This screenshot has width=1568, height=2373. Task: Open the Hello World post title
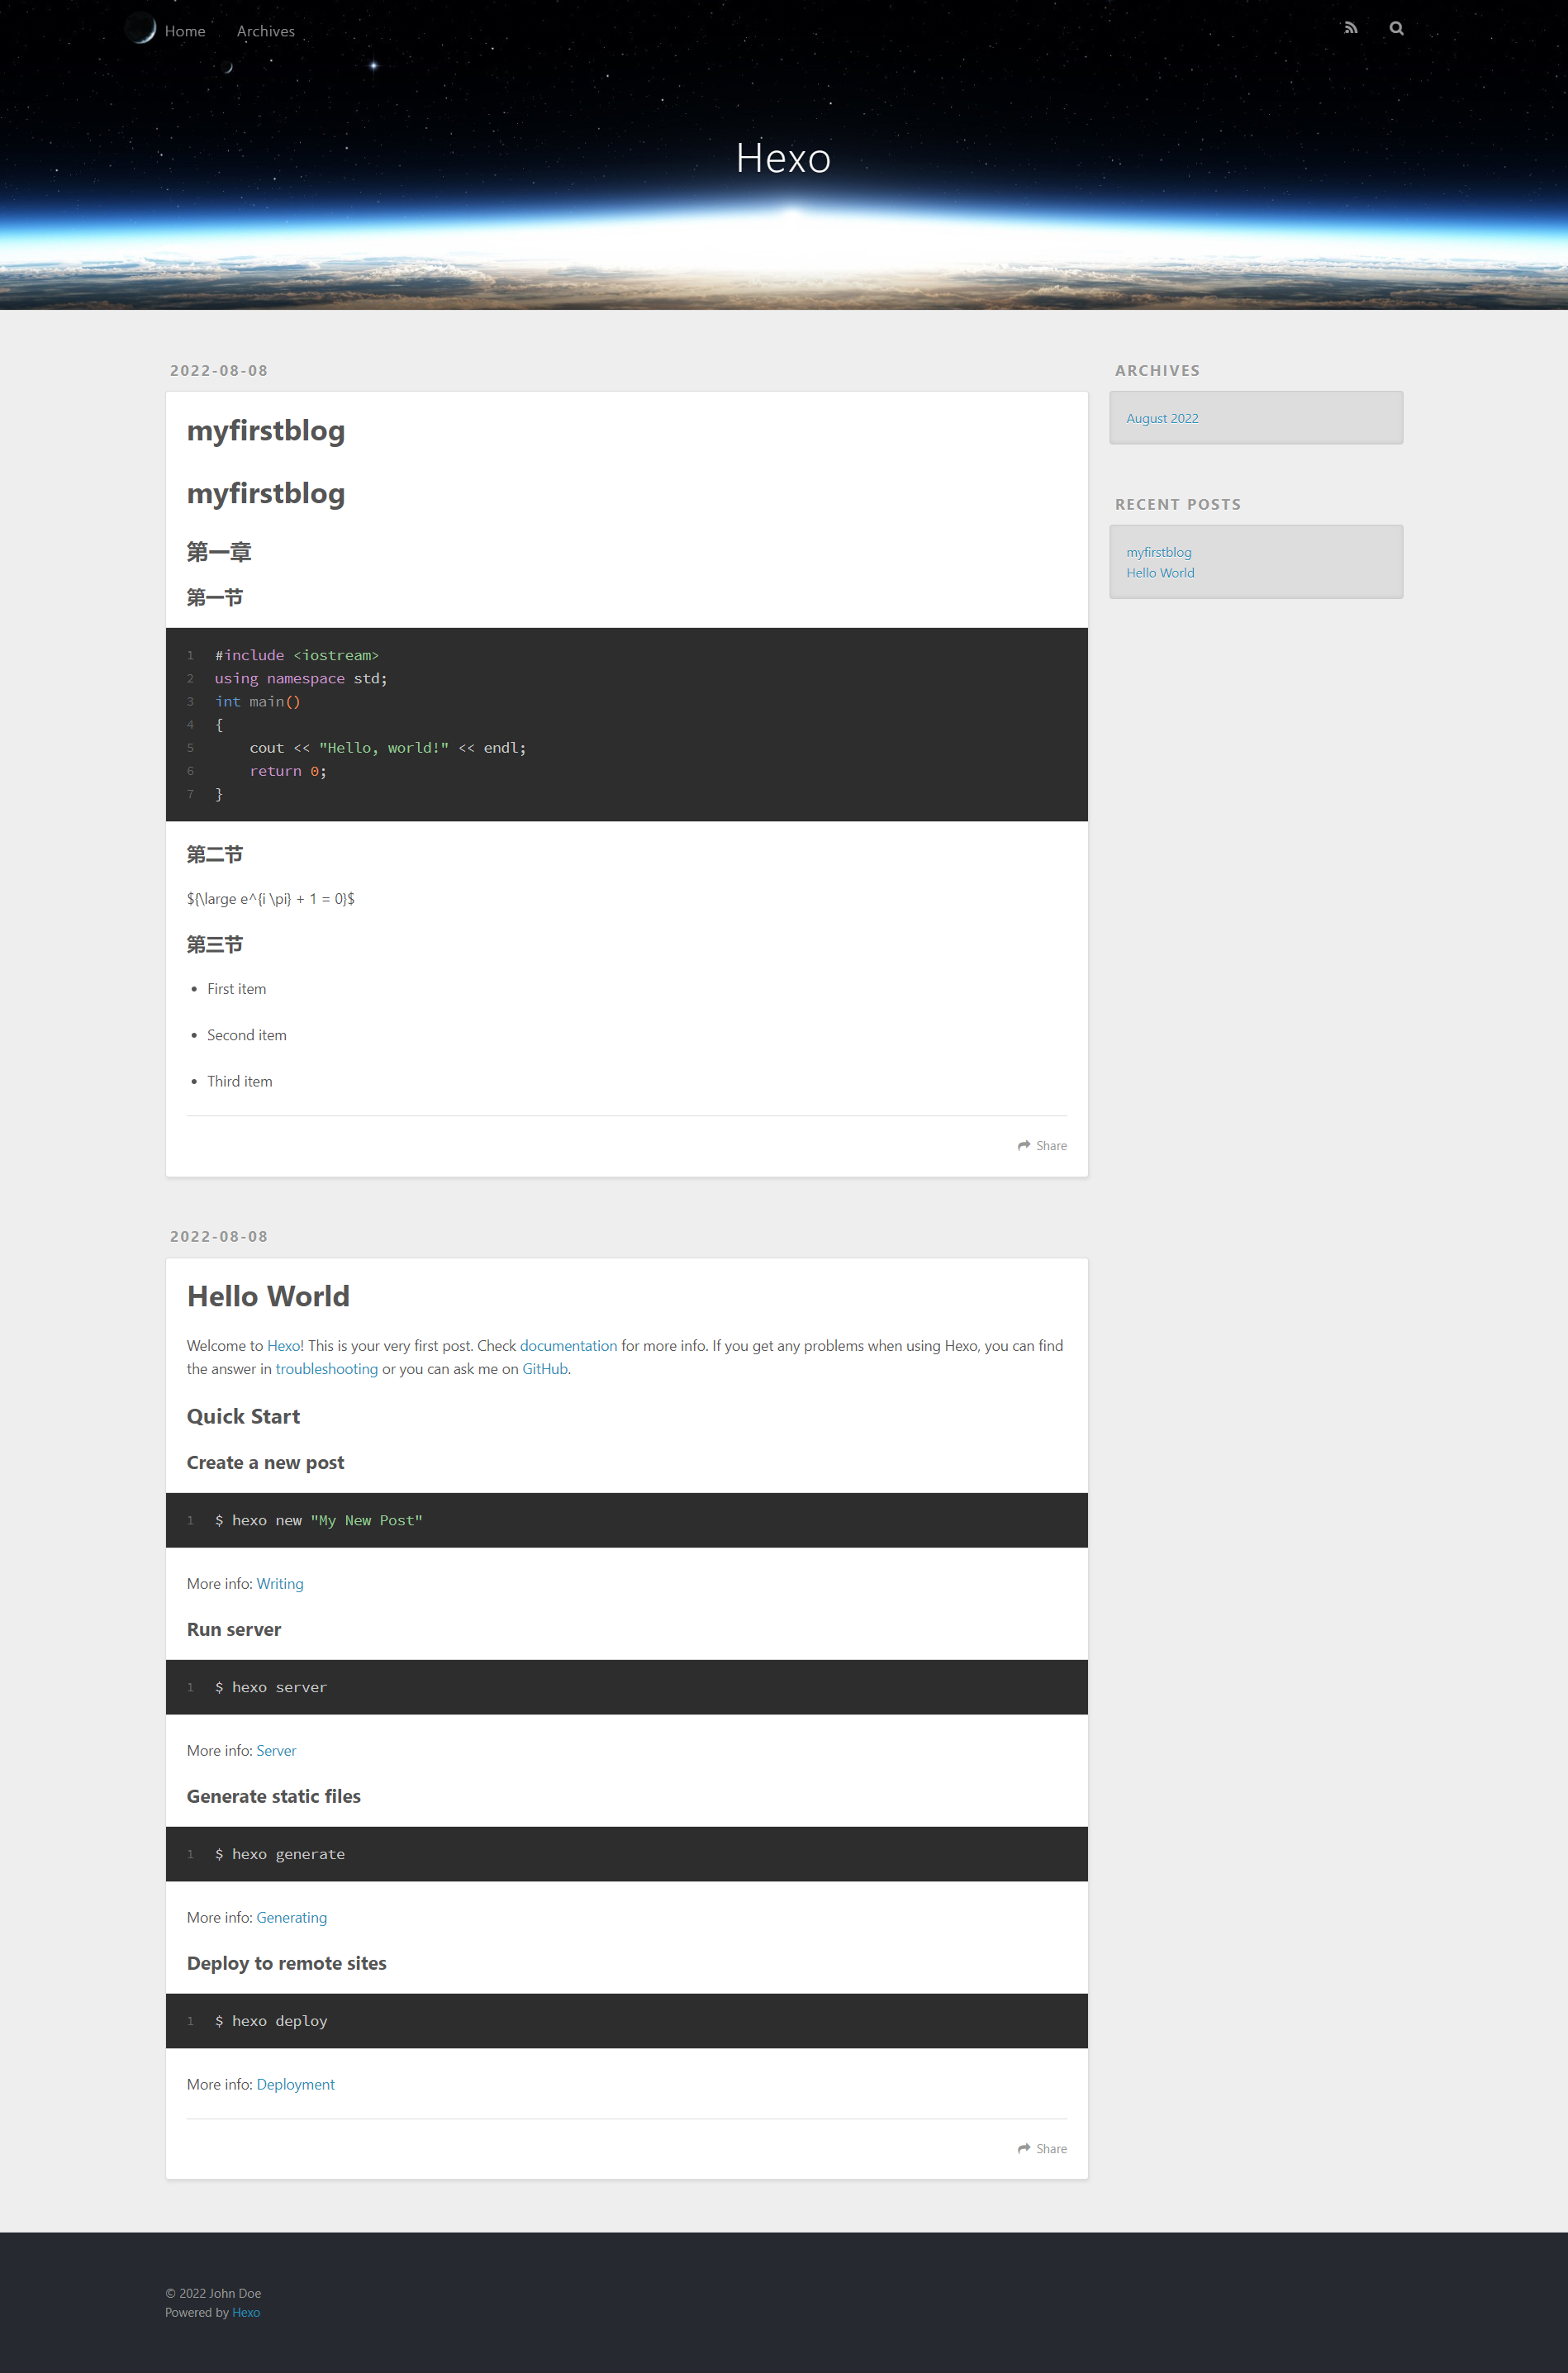pos(268,1296)
